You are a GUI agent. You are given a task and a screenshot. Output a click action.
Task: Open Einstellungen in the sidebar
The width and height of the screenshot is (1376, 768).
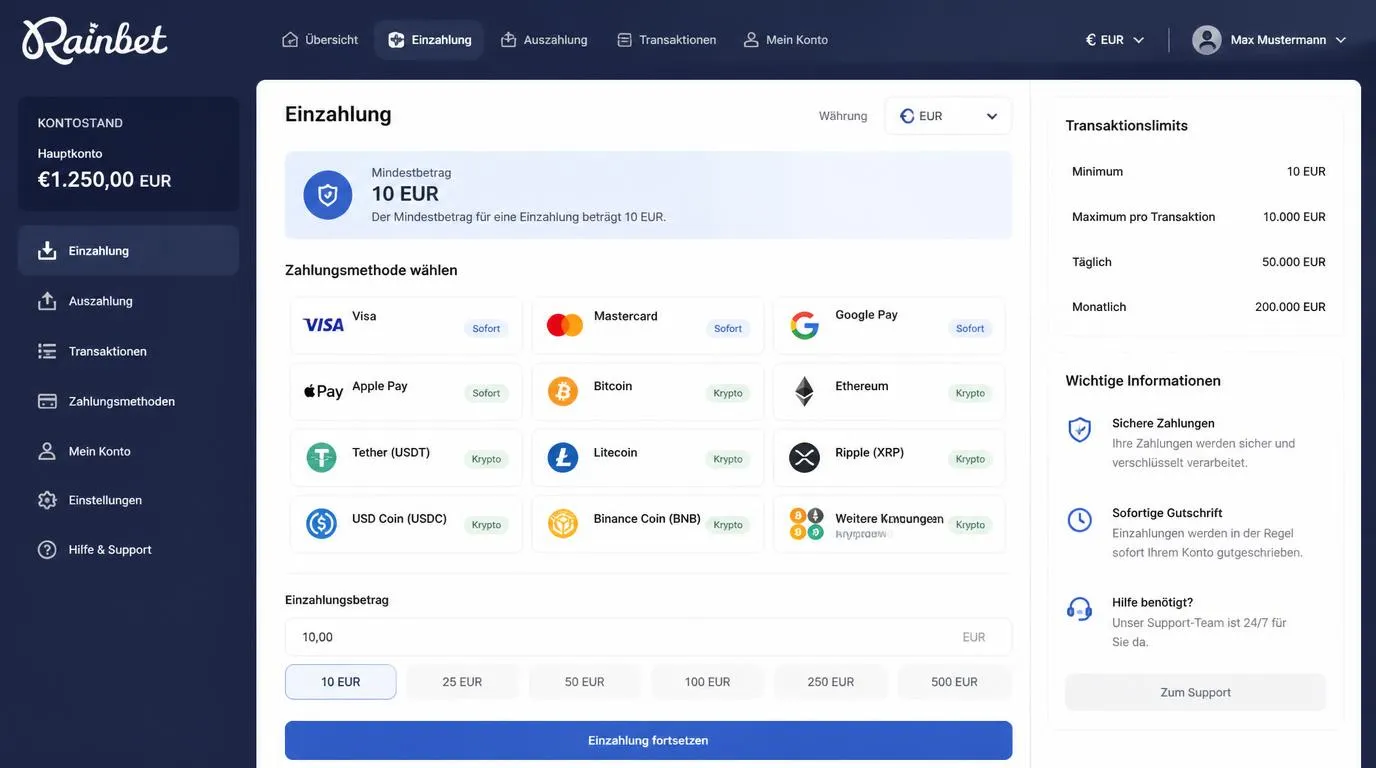tap(128, 500)
